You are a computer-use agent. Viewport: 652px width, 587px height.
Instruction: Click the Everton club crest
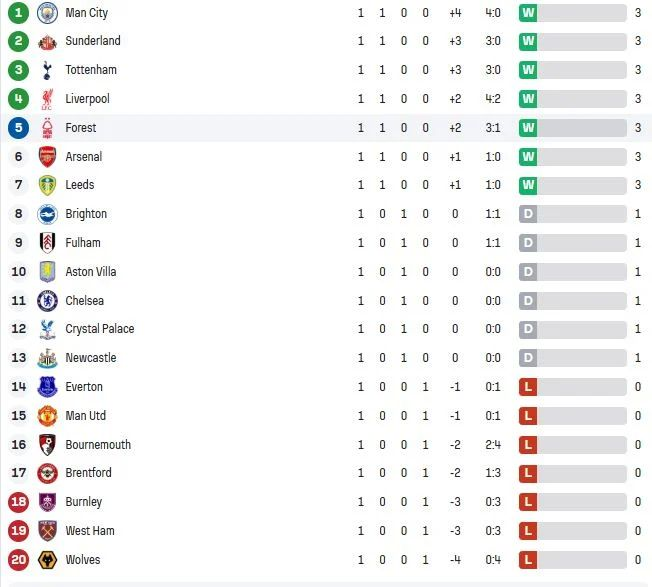click(x=47, y=387)
